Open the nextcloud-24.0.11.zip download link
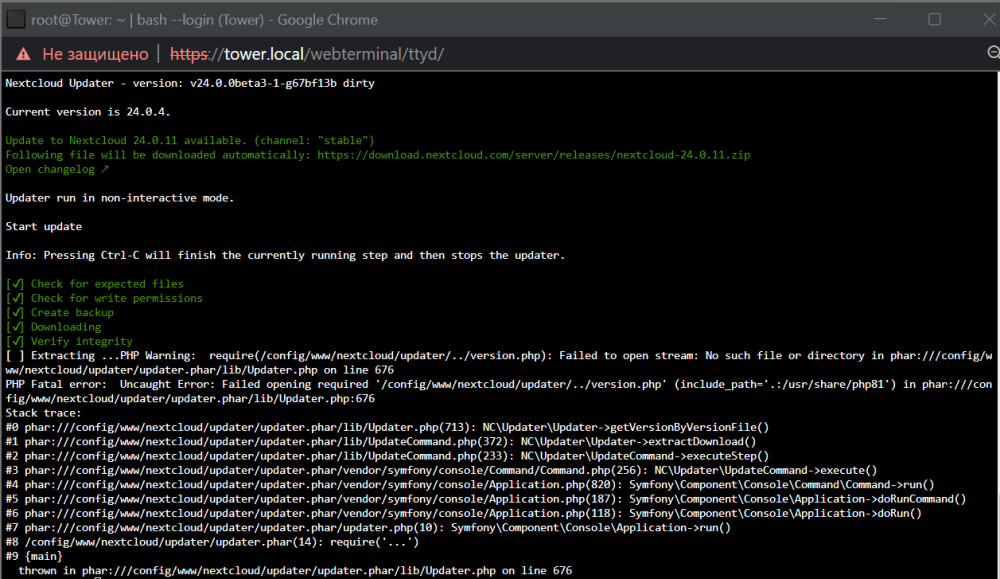Viewport: 1000px width, 579px height. pos(533,155)
